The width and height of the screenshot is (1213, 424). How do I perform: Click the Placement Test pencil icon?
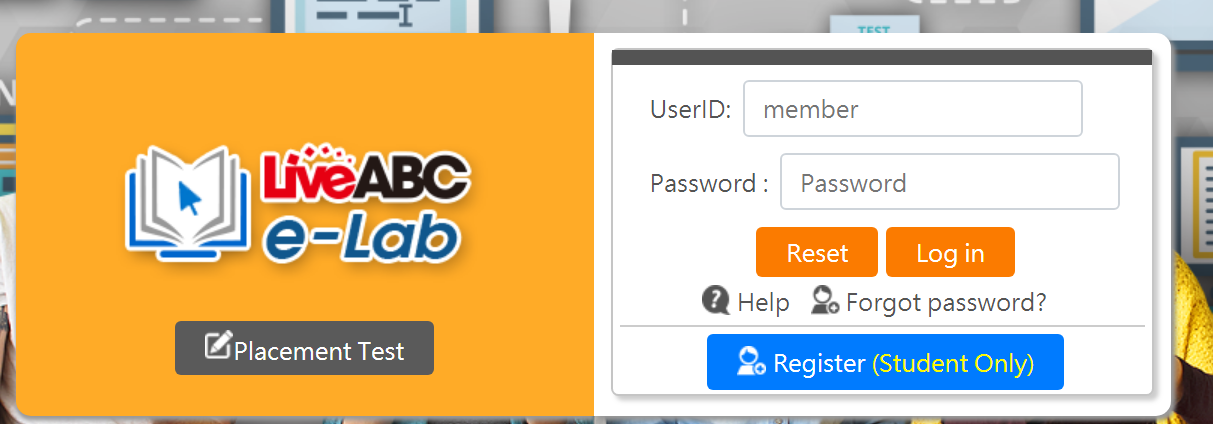click(x=218, y=346)
